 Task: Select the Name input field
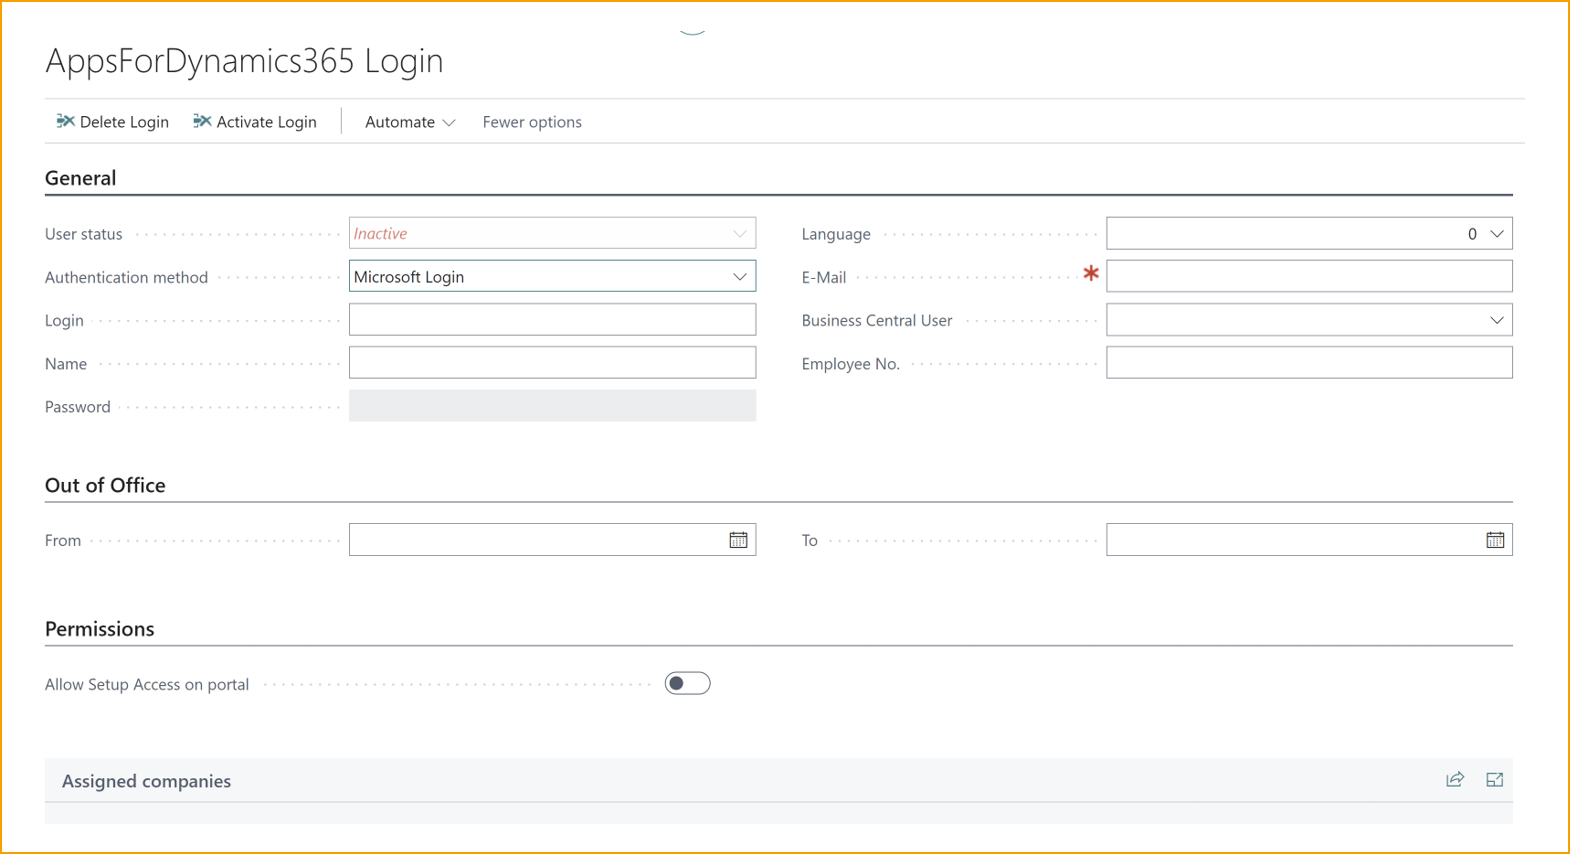[x=552, y=363]
